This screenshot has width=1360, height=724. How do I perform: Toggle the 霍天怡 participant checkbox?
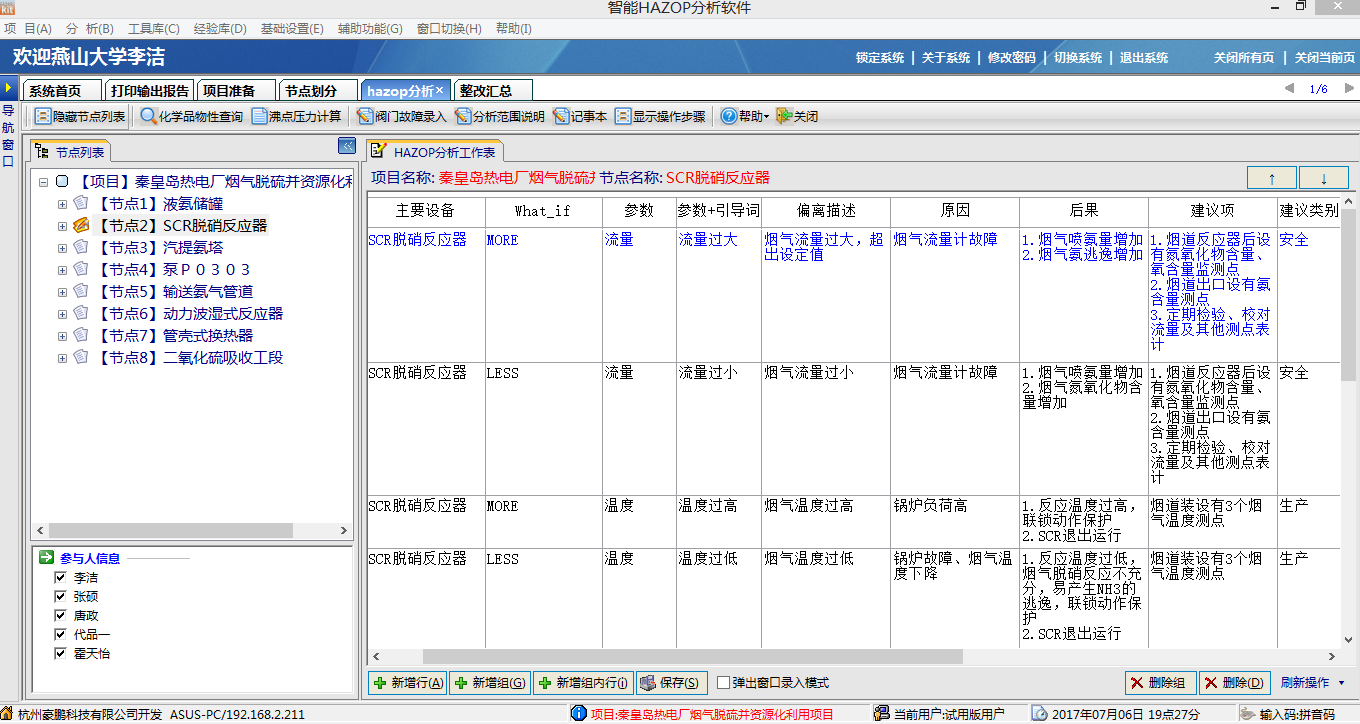[60, 654]
